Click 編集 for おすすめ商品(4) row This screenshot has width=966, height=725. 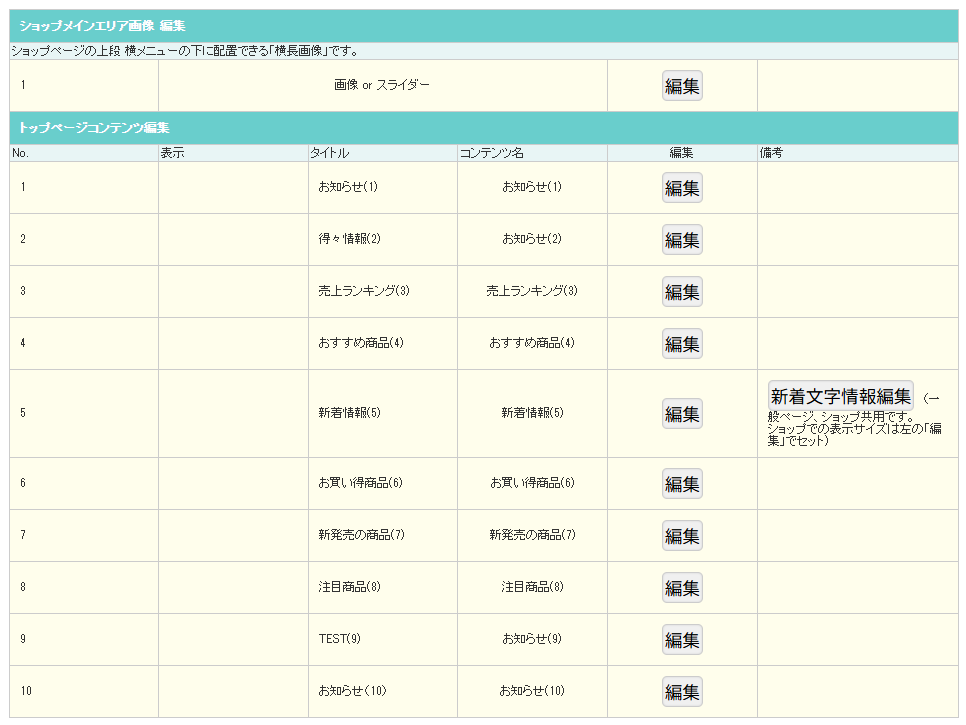click(682, 344)
